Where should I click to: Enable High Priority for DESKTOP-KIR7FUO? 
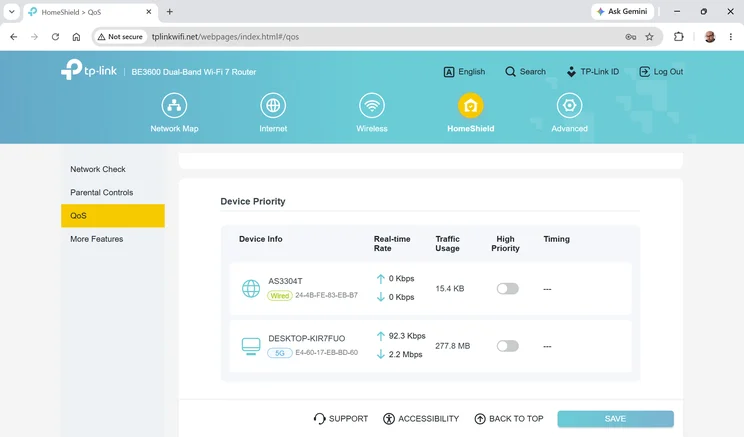click(x=507, y=346)
